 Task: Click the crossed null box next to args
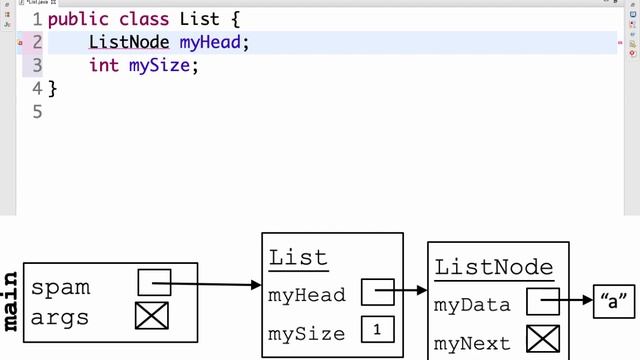[x=152, y=316]
